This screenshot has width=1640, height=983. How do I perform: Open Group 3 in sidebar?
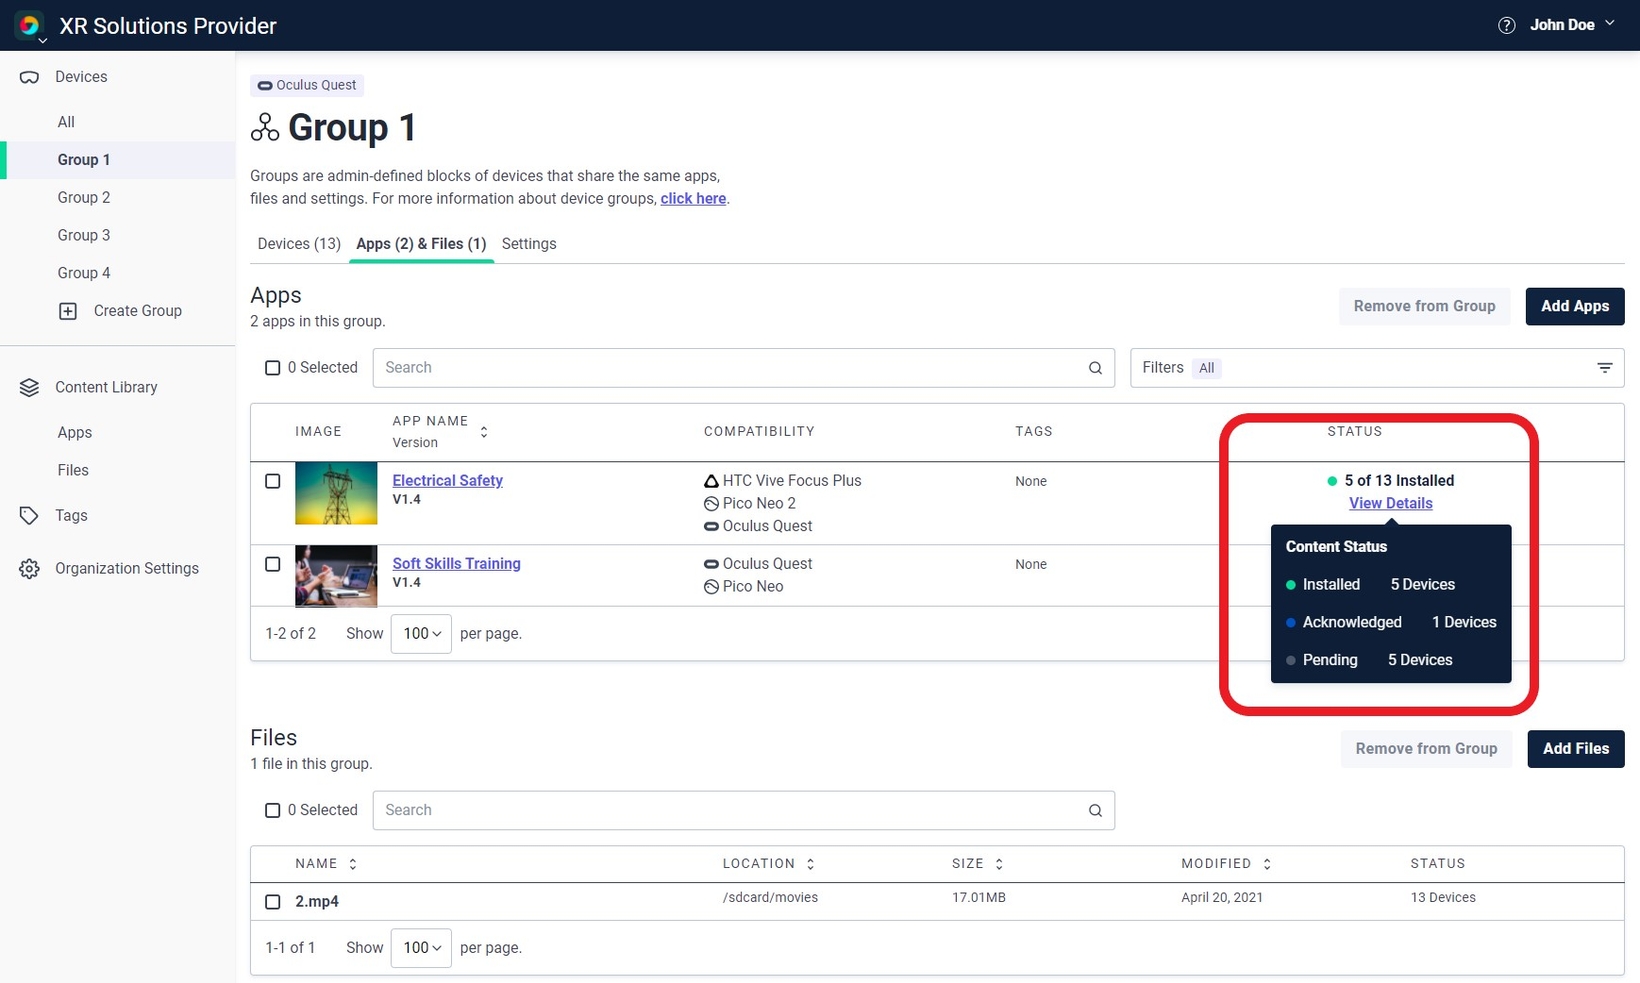[x=84, y=235]
